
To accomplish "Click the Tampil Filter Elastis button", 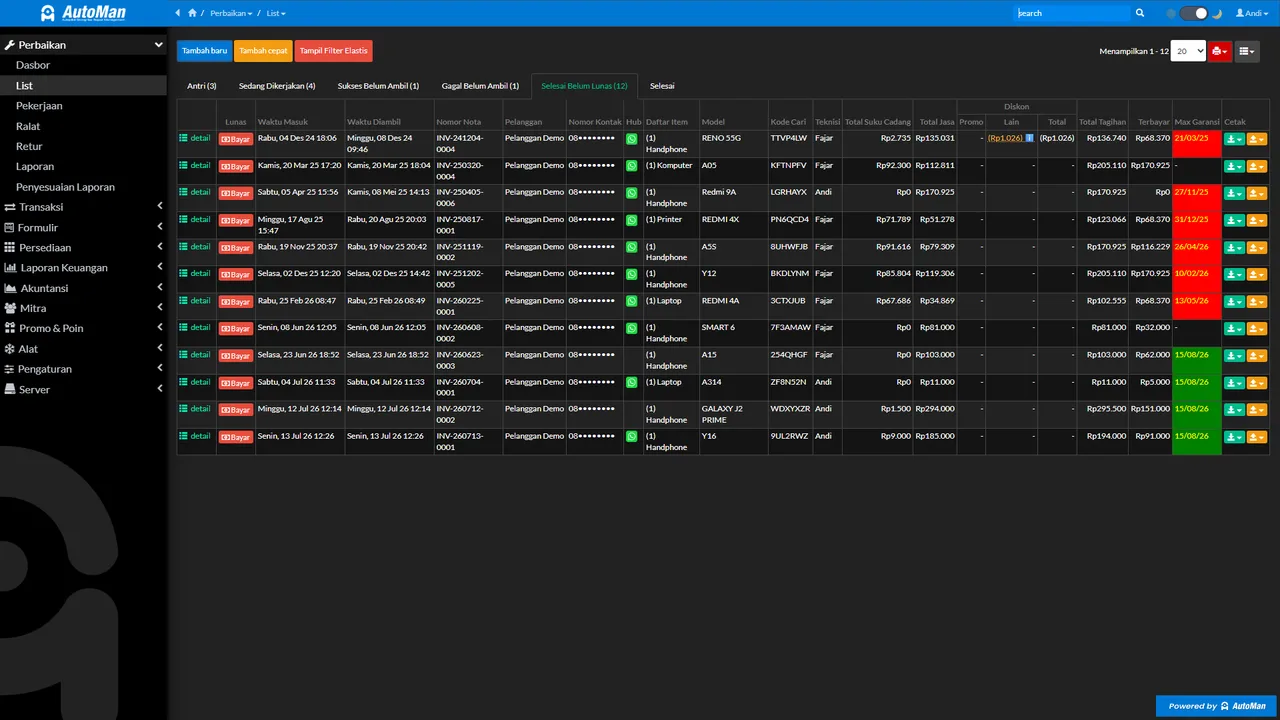I will pos(333,51).
